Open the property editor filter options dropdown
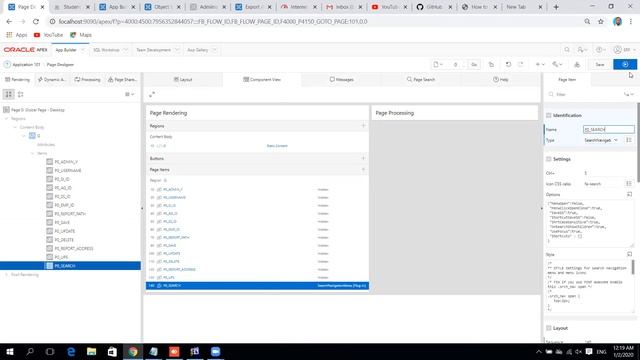The height and width of the screenshot is (360, 640). pos(629,94)
